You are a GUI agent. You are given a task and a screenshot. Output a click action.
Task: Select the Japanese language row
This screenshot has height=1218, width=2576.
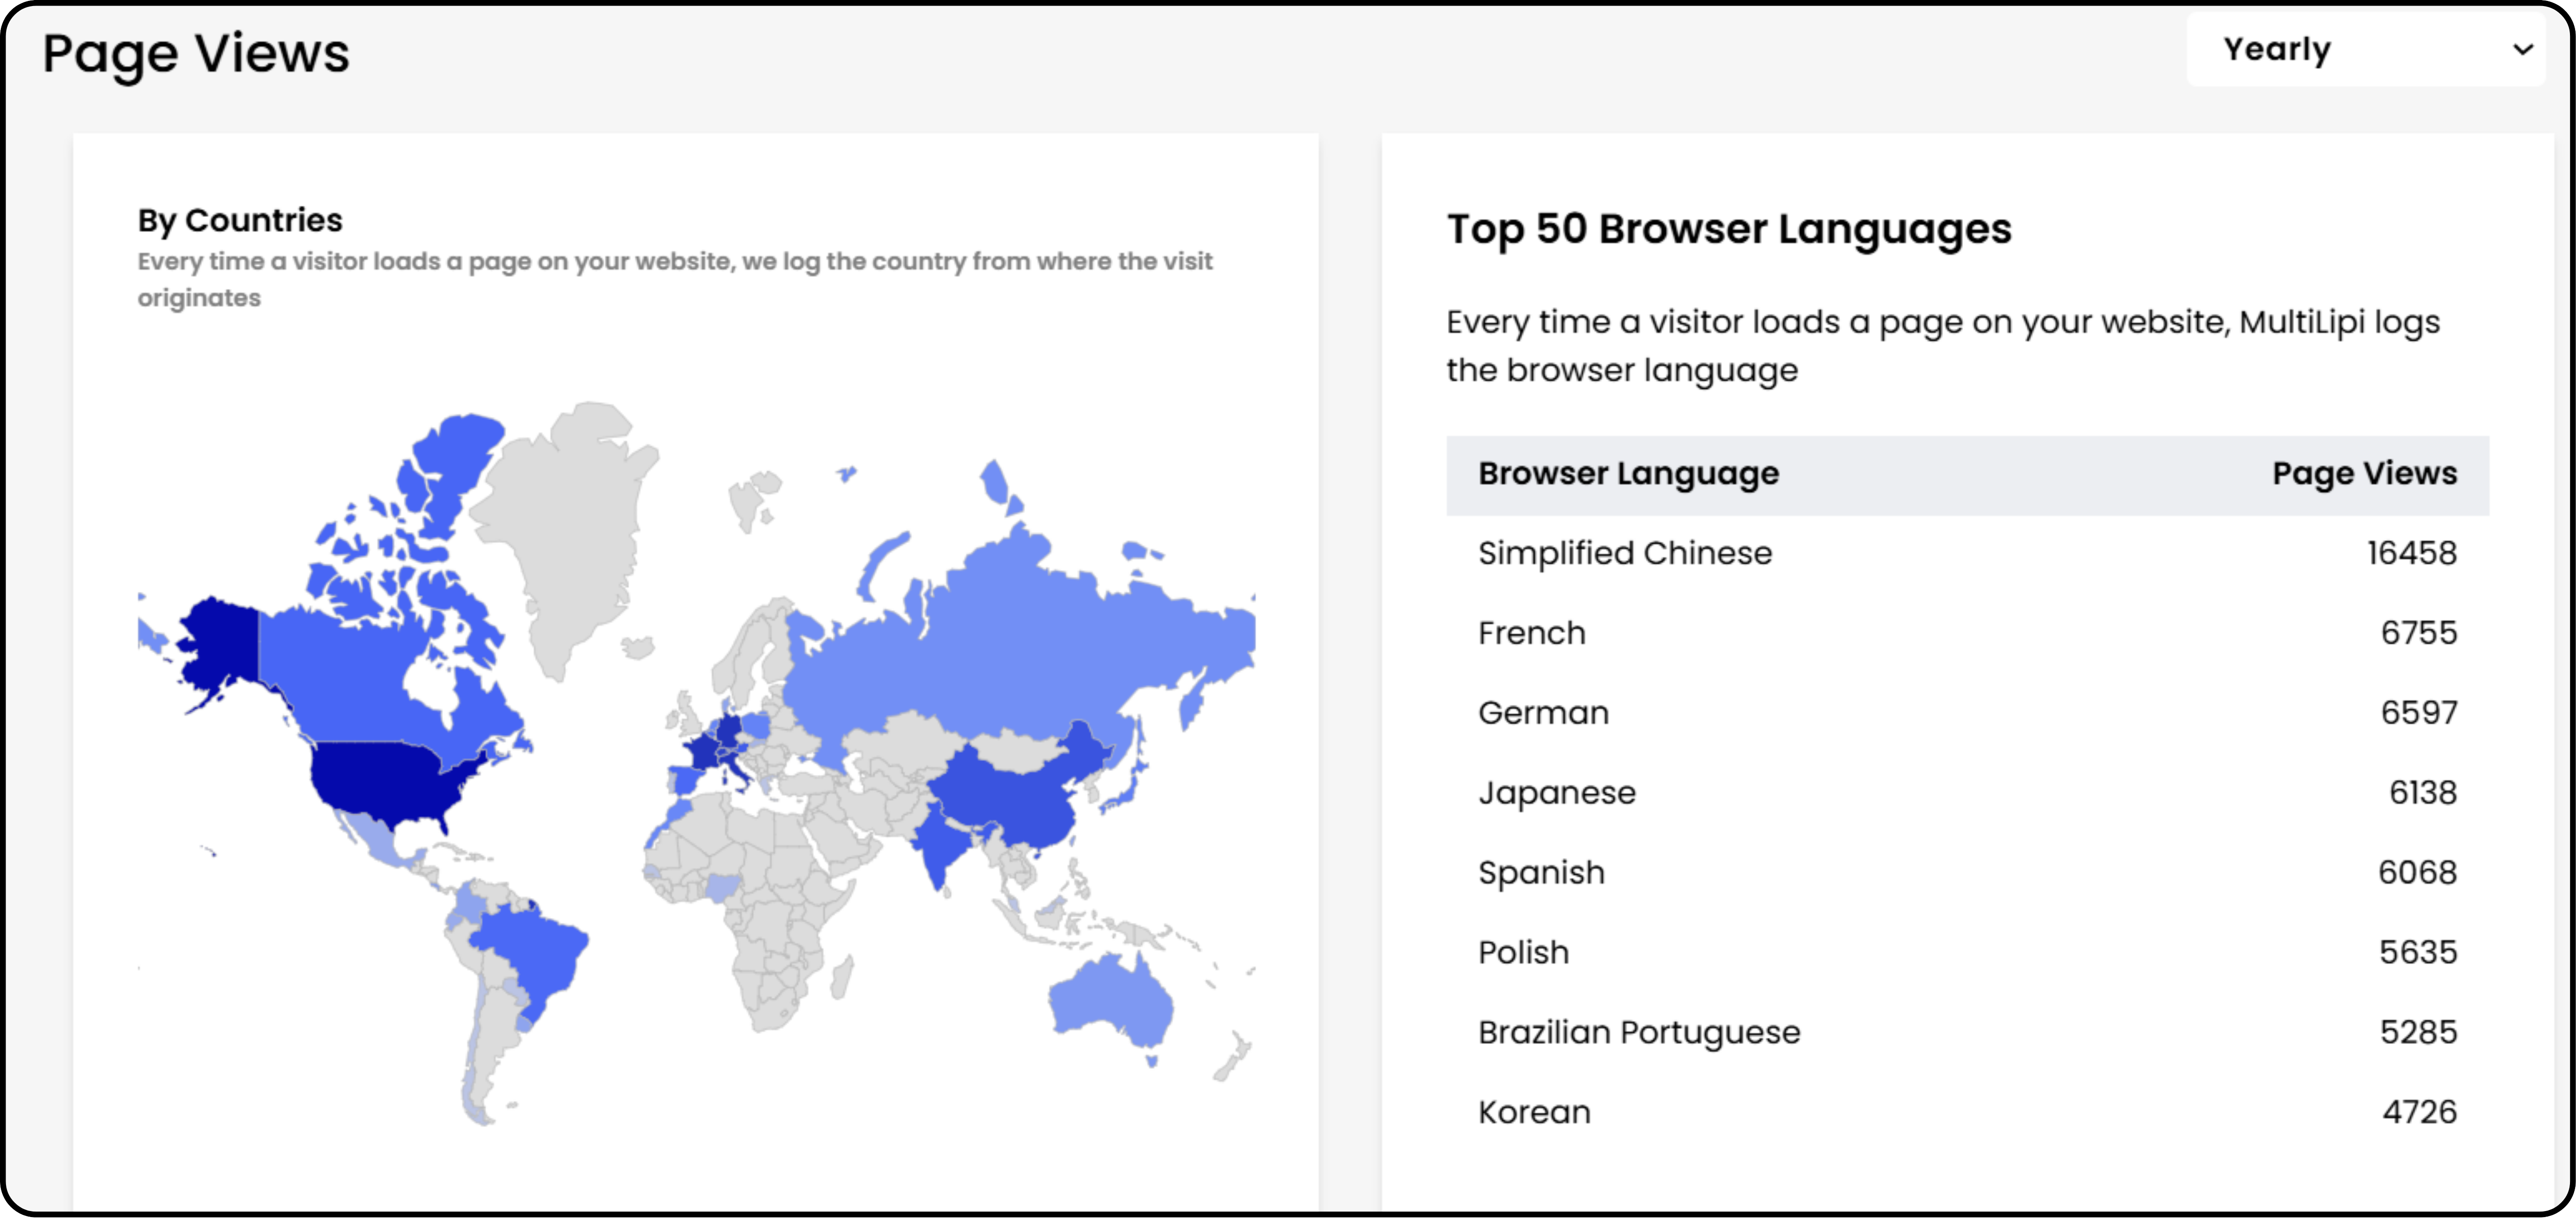coord(1967,793)
